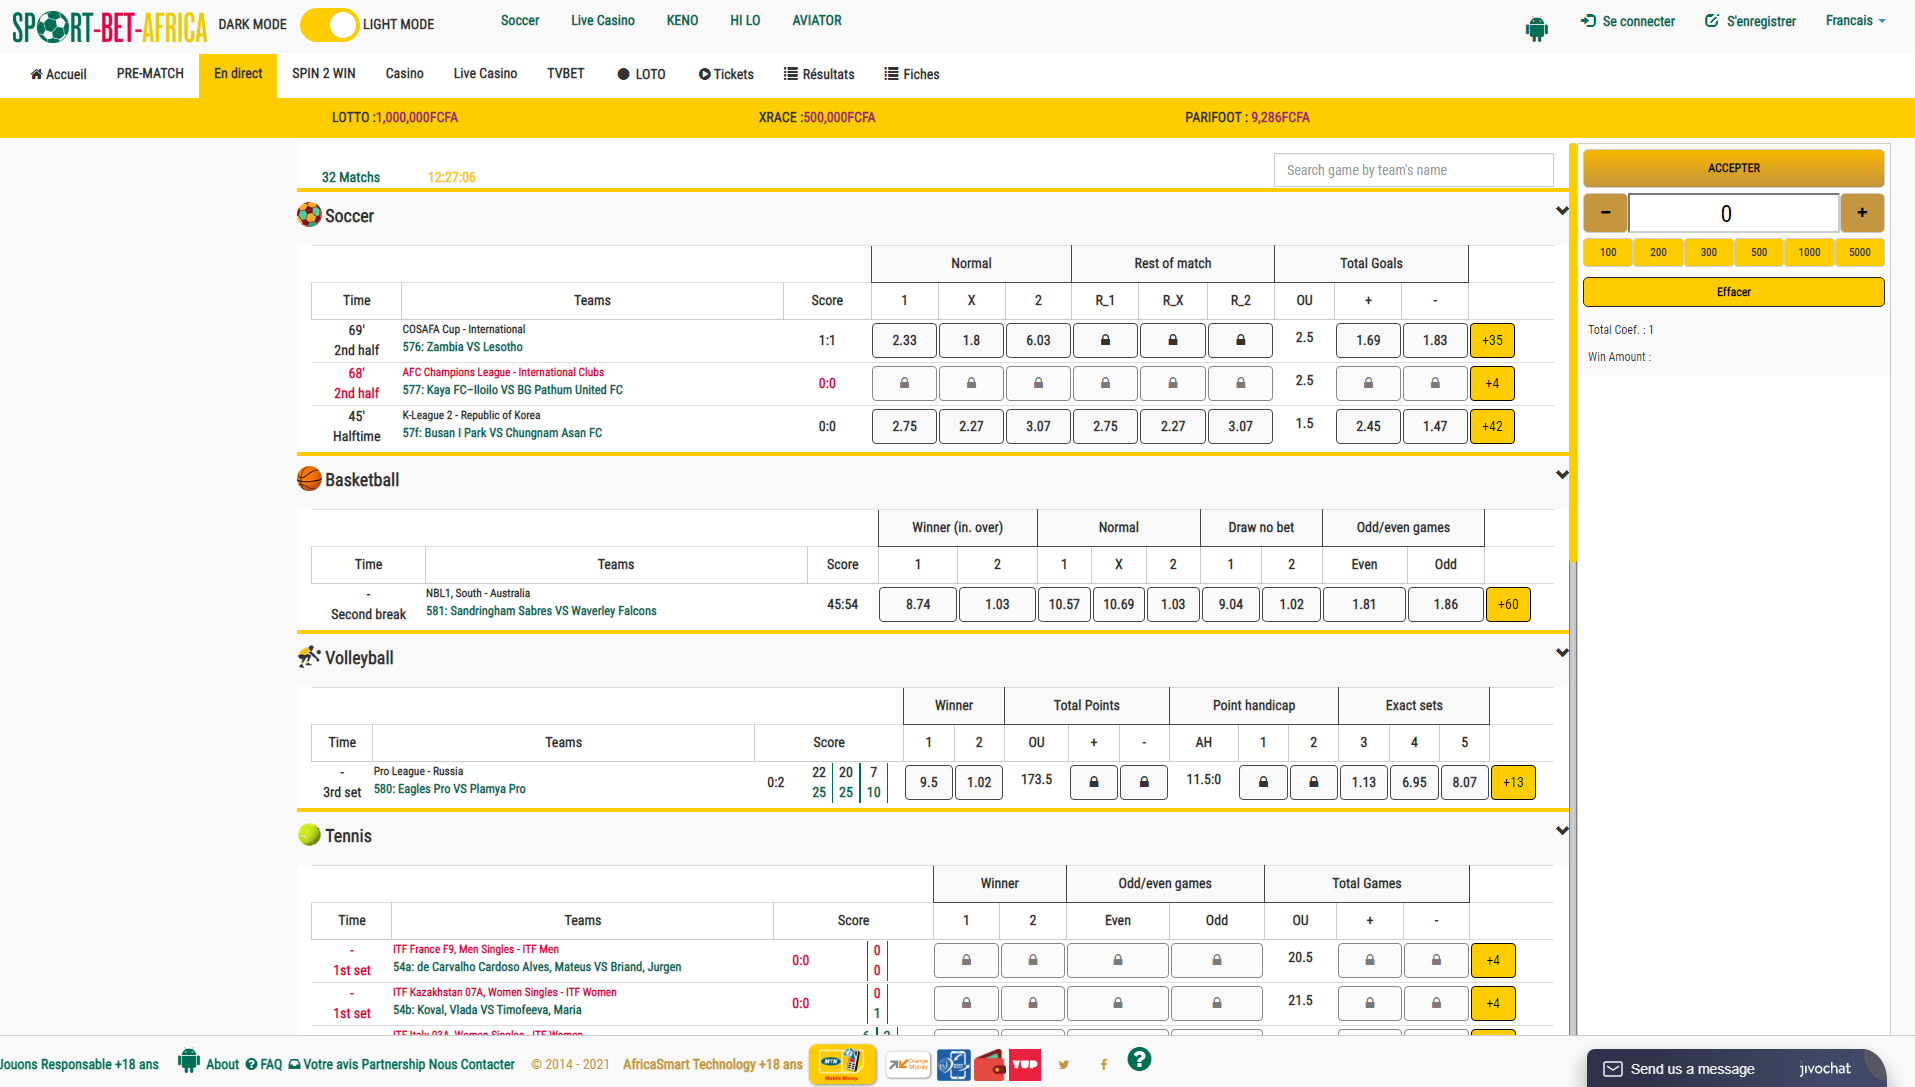Toggle the Dark Mode / Light Mode switch
Screen dimensions: 1915x1087
(x=329, y=24)
